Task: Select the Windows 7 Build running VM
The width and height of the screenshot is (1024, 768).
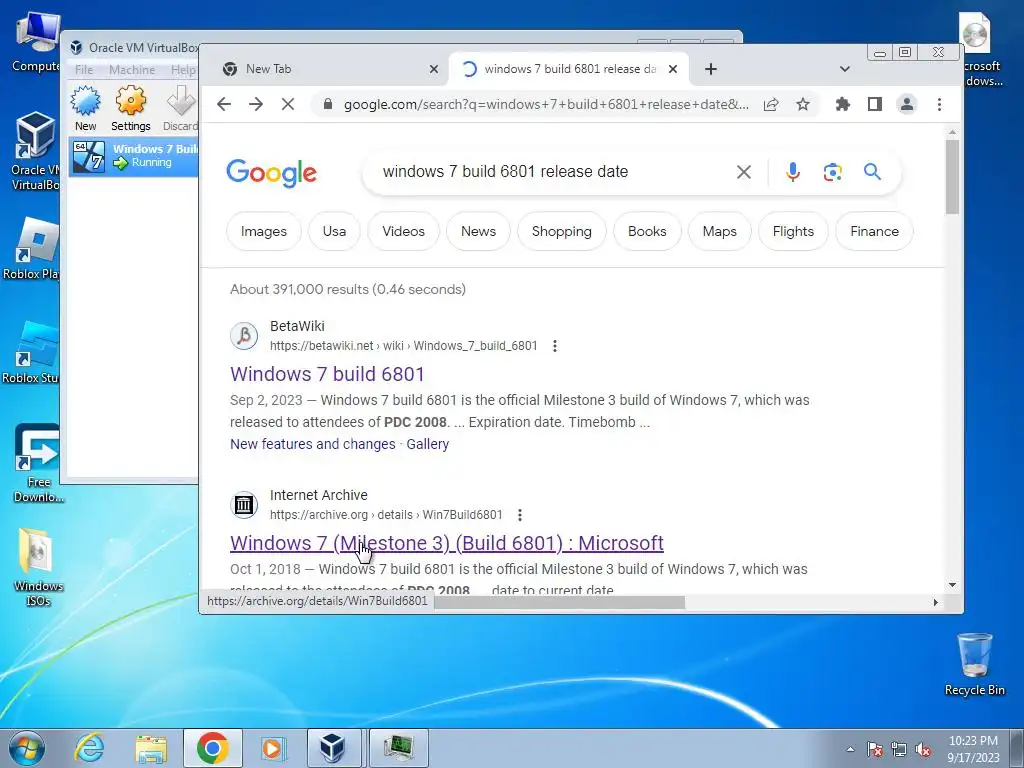Action: pos(134,156)
